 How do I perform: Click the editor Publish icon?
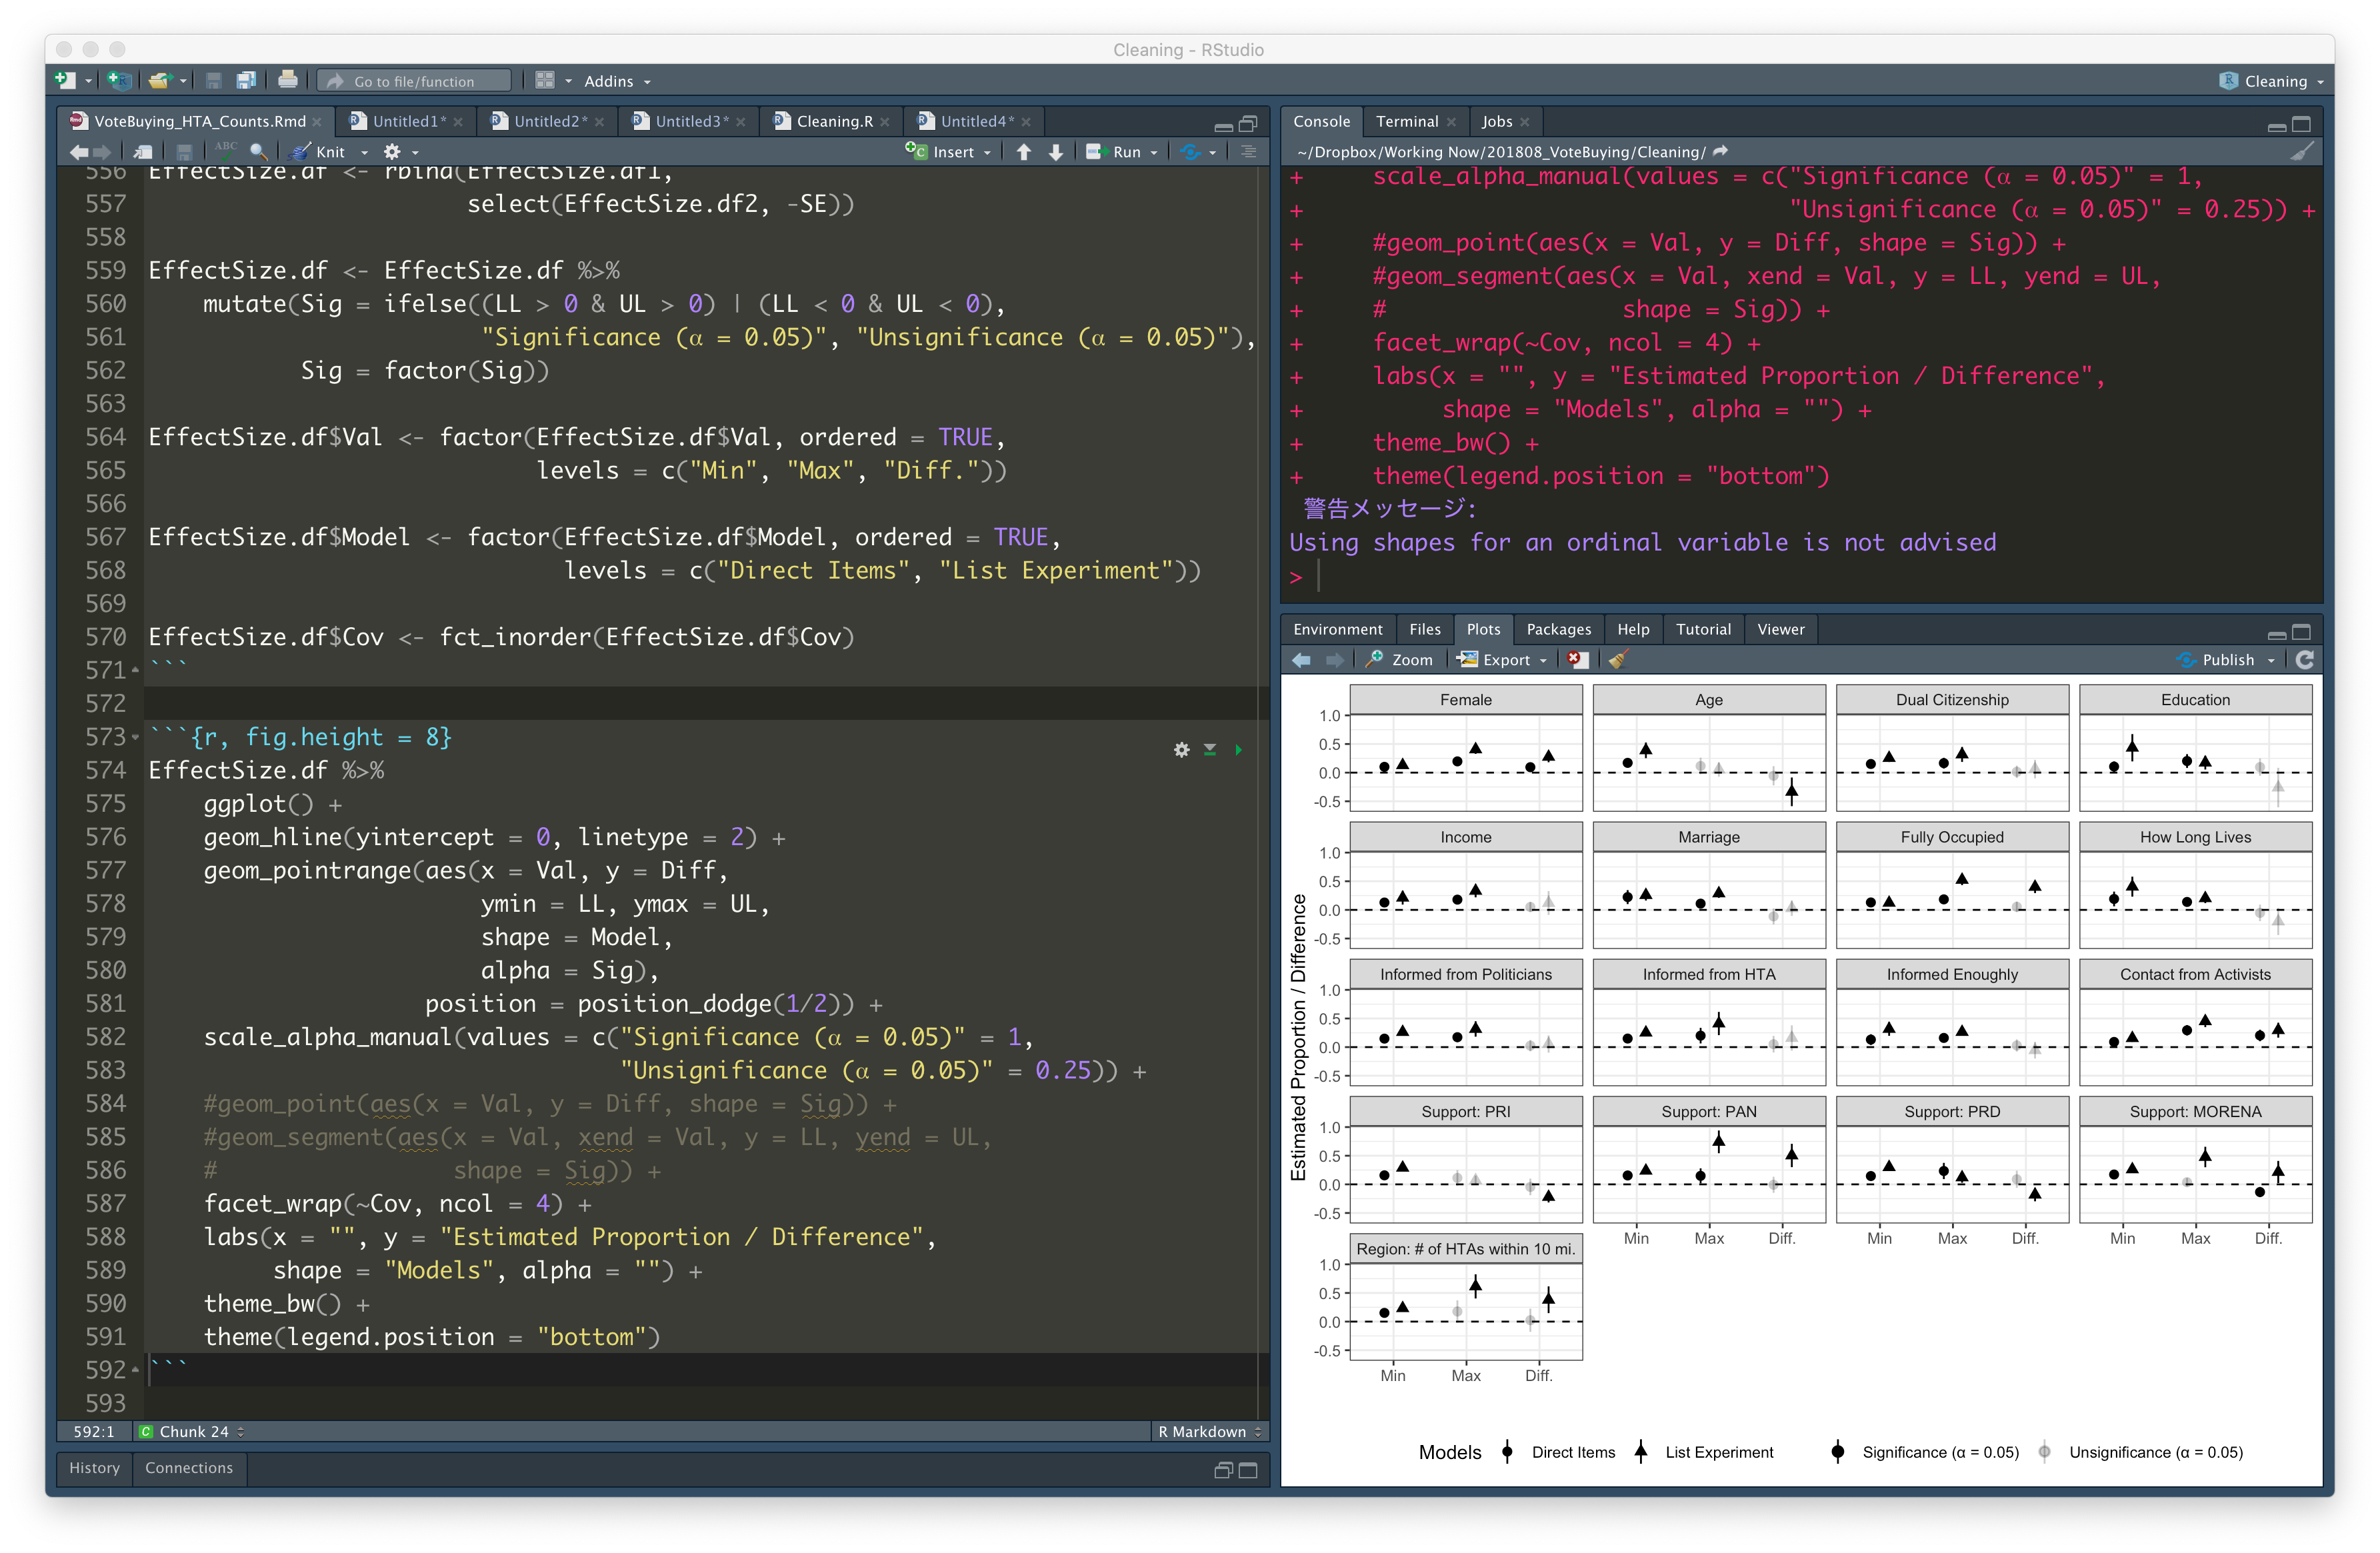(1191, 152)
